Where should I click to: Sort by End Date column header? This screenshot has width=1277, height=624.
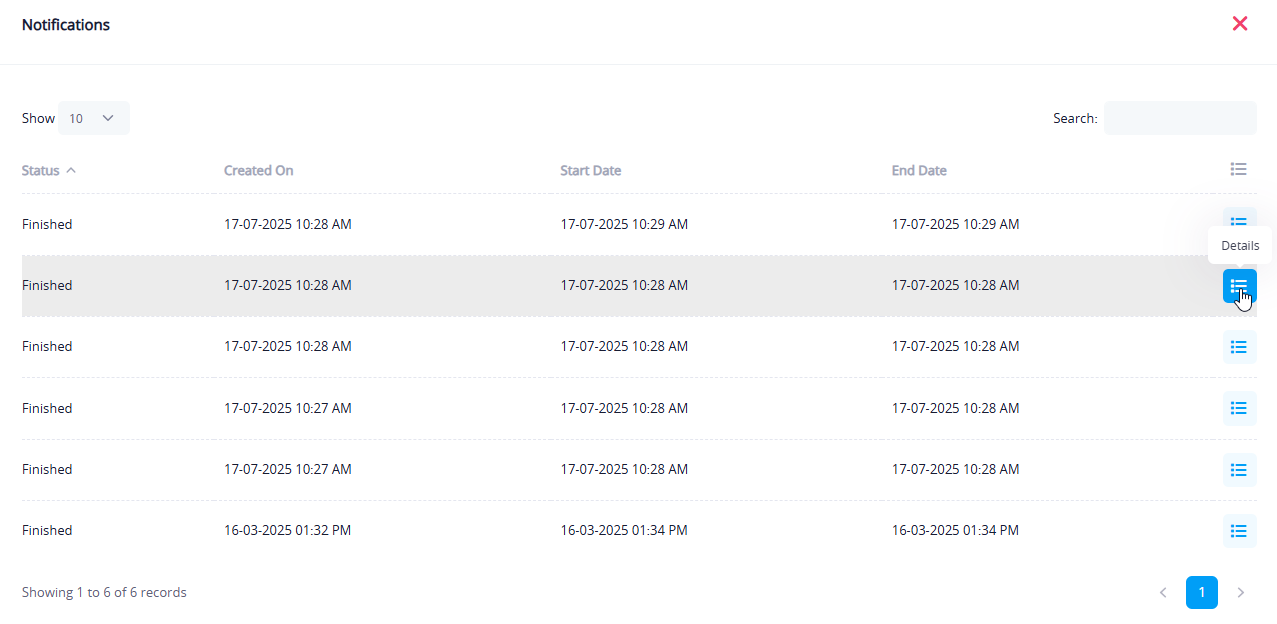click(x=918, y=170)
